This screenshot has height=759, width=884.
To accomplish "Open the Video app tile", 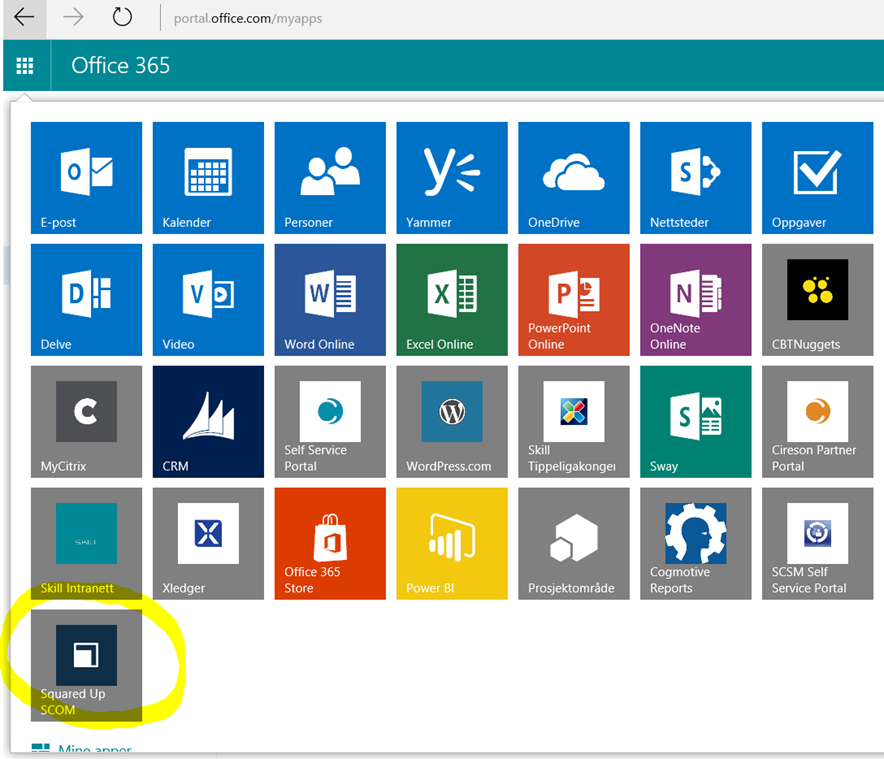I will (208, 299).
